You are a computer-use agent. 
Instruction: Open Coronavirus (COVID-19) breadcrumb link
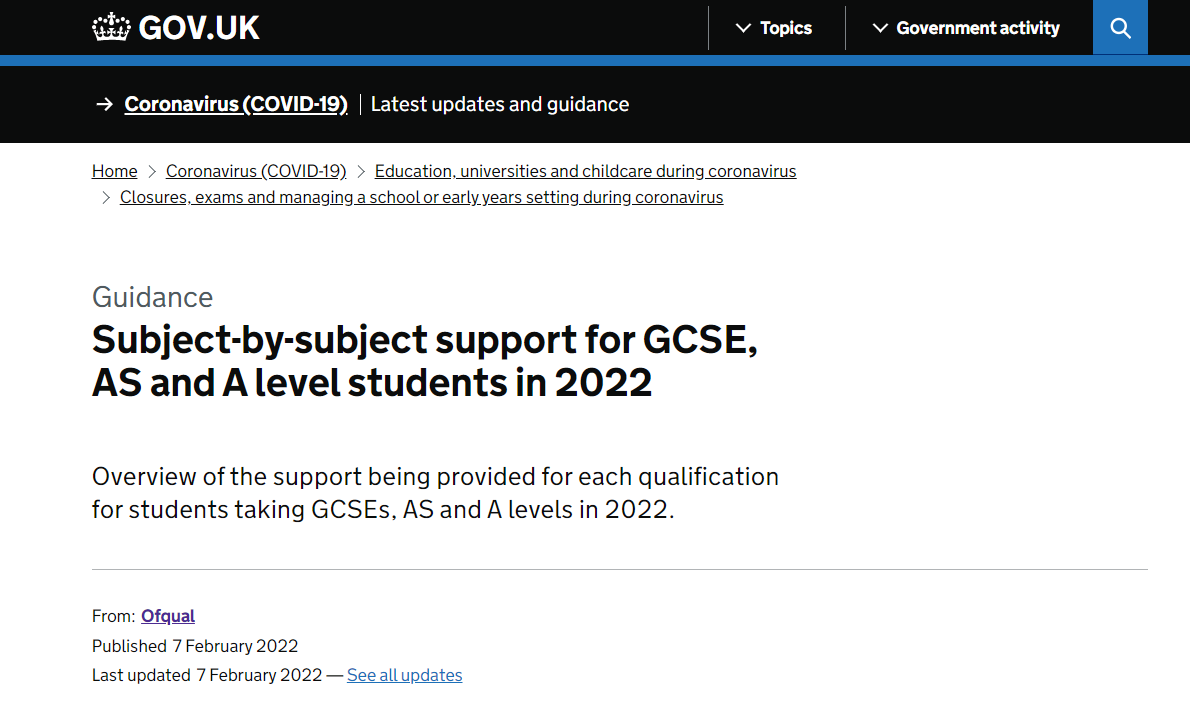pos(256,172)
